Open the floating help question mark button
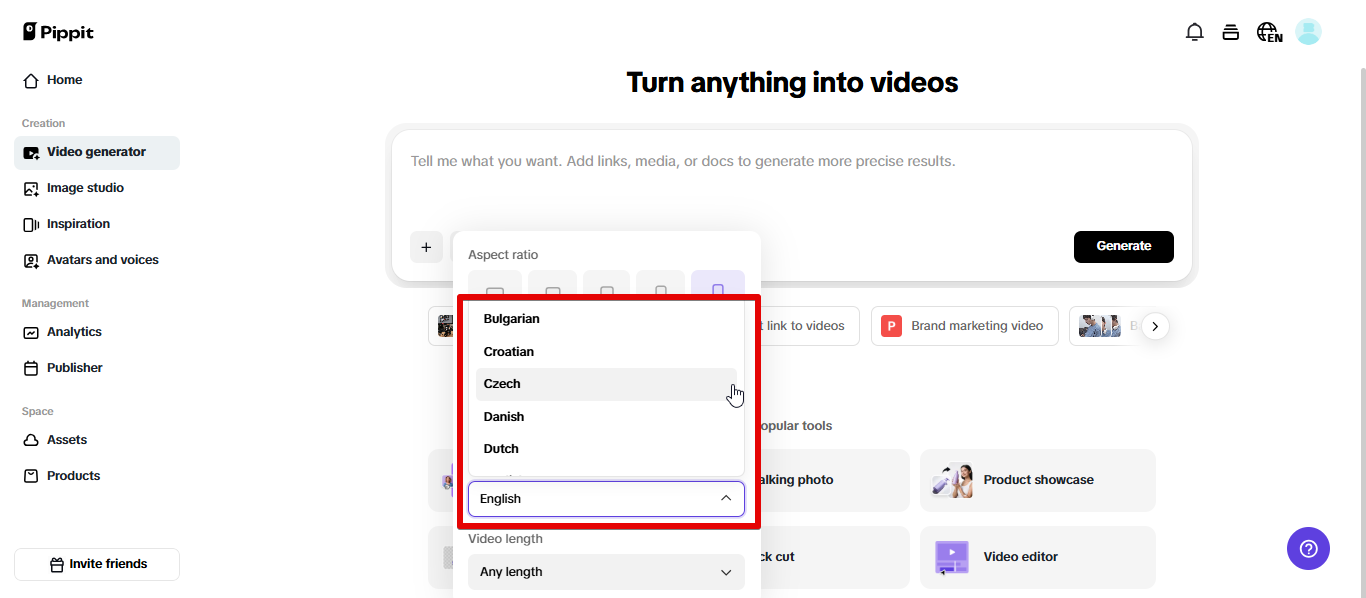1366x598 pixels. click(1308, 548)
